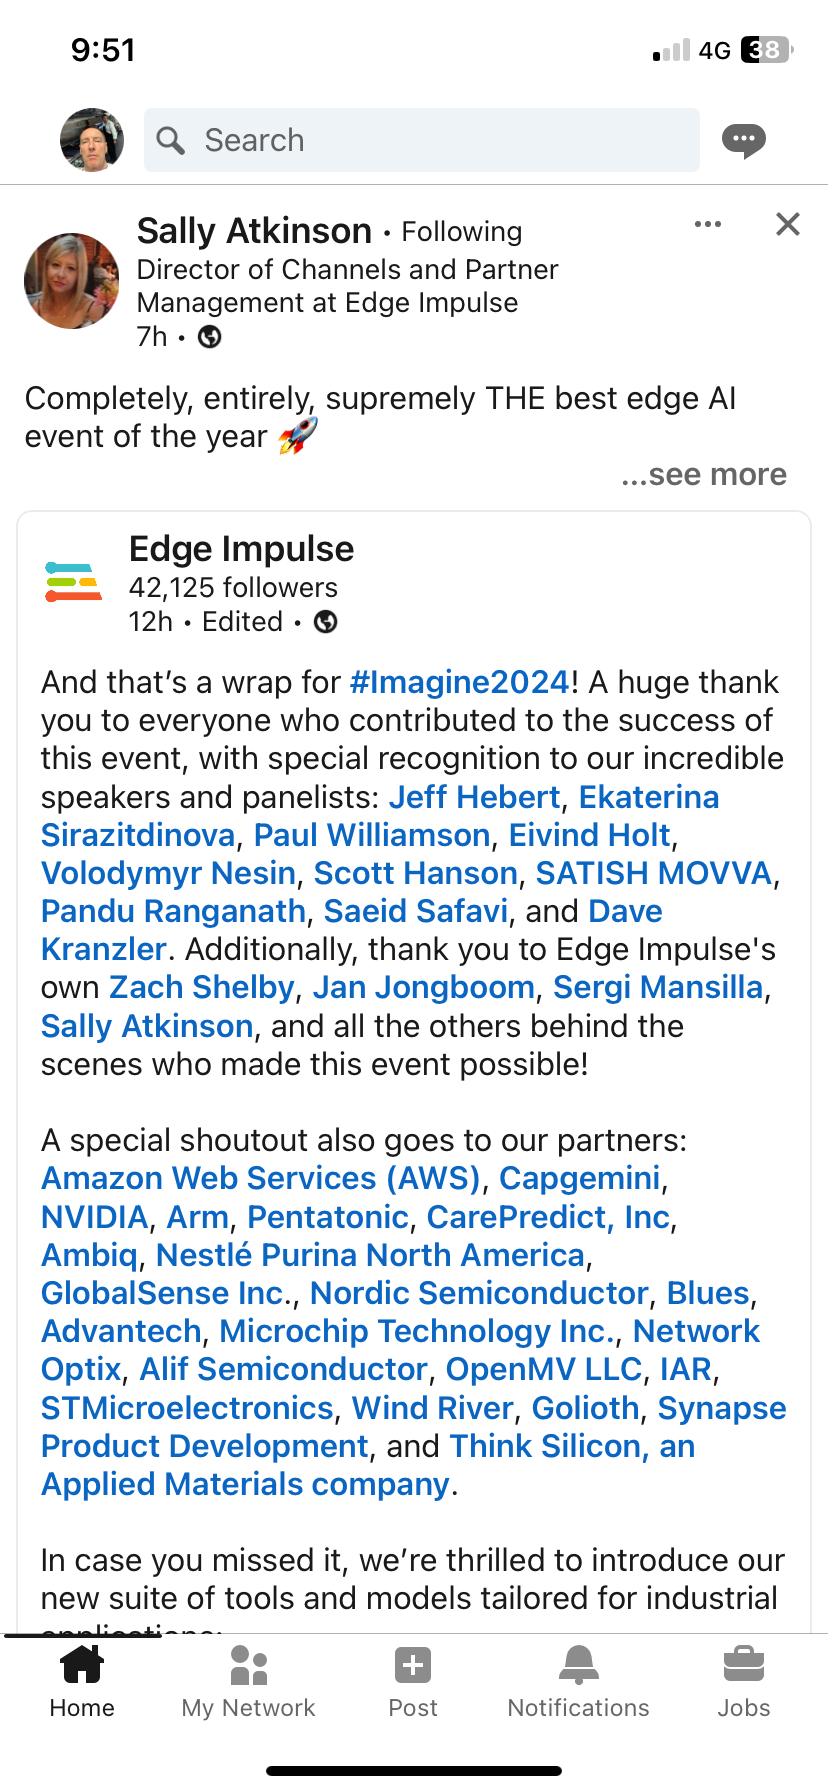
Task: Open the three-dot post options menu
Action: [x=708, y=224]
